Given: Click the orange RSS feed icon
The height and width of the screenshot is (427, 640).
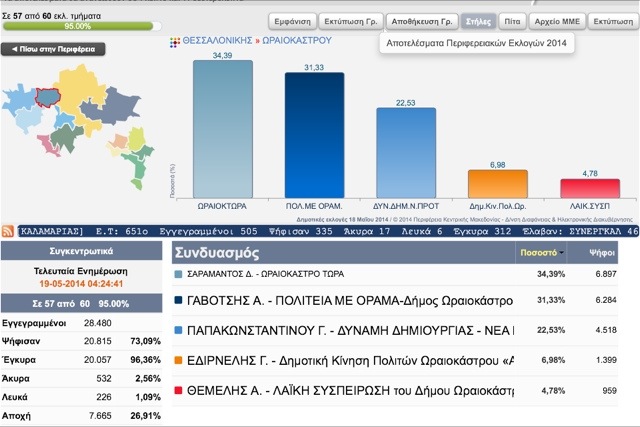Looking at the screenshot, I should (x=8, y=231).
